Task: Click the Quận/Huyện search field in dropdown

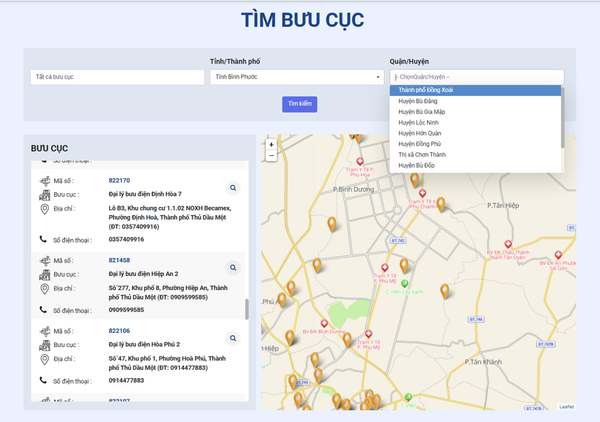Action: (476, 77)
